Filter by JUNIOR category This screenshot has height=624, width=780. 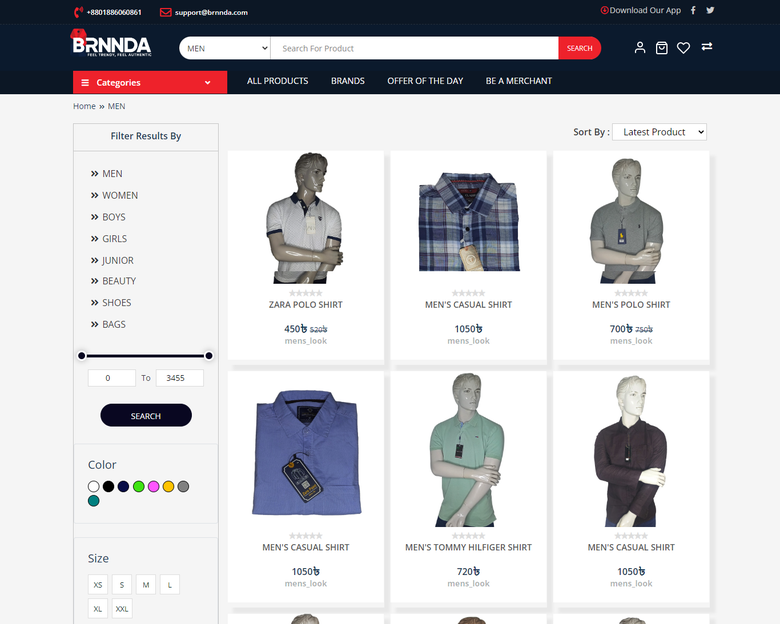pyautogui.click(x=117, y=261)
